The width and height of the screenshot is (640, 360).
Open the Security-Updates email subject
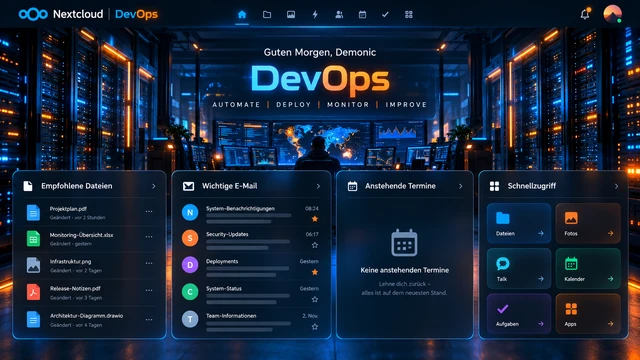227,234
